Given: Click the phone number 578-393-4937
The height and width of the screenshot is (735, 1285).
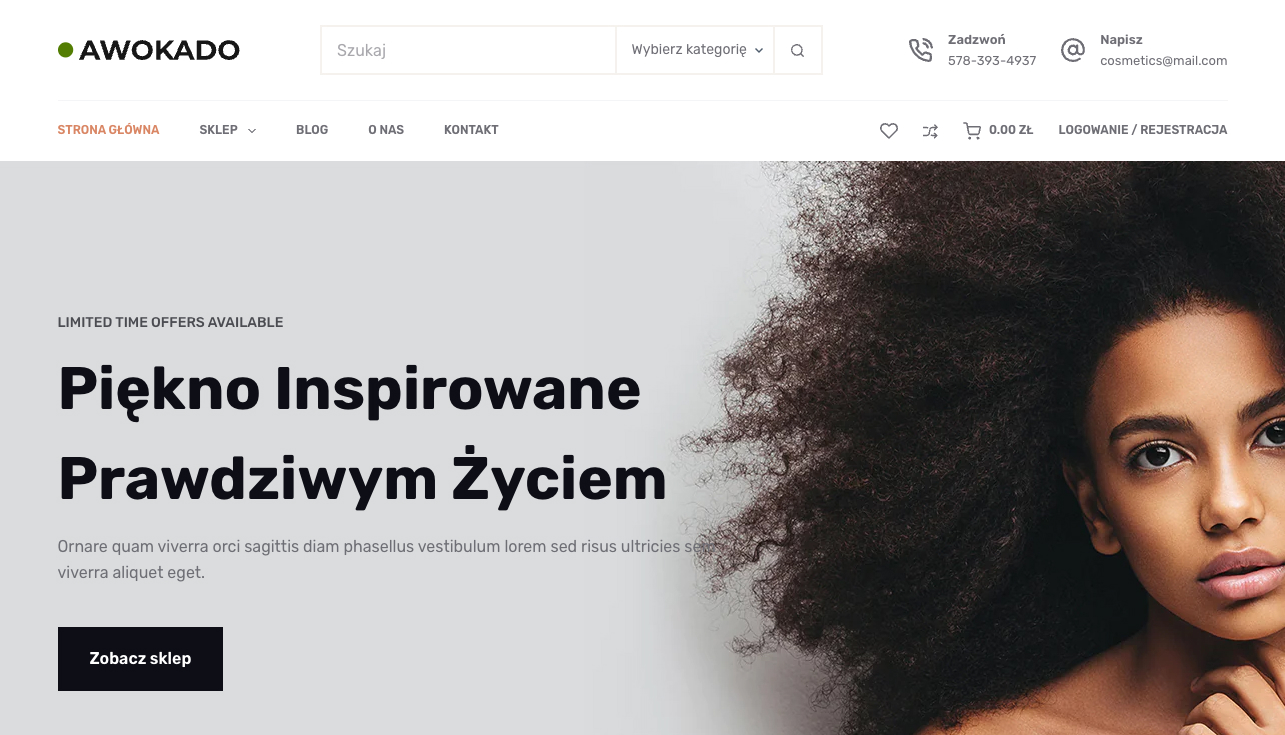Looking at the screenshot, I should point(992,61).
